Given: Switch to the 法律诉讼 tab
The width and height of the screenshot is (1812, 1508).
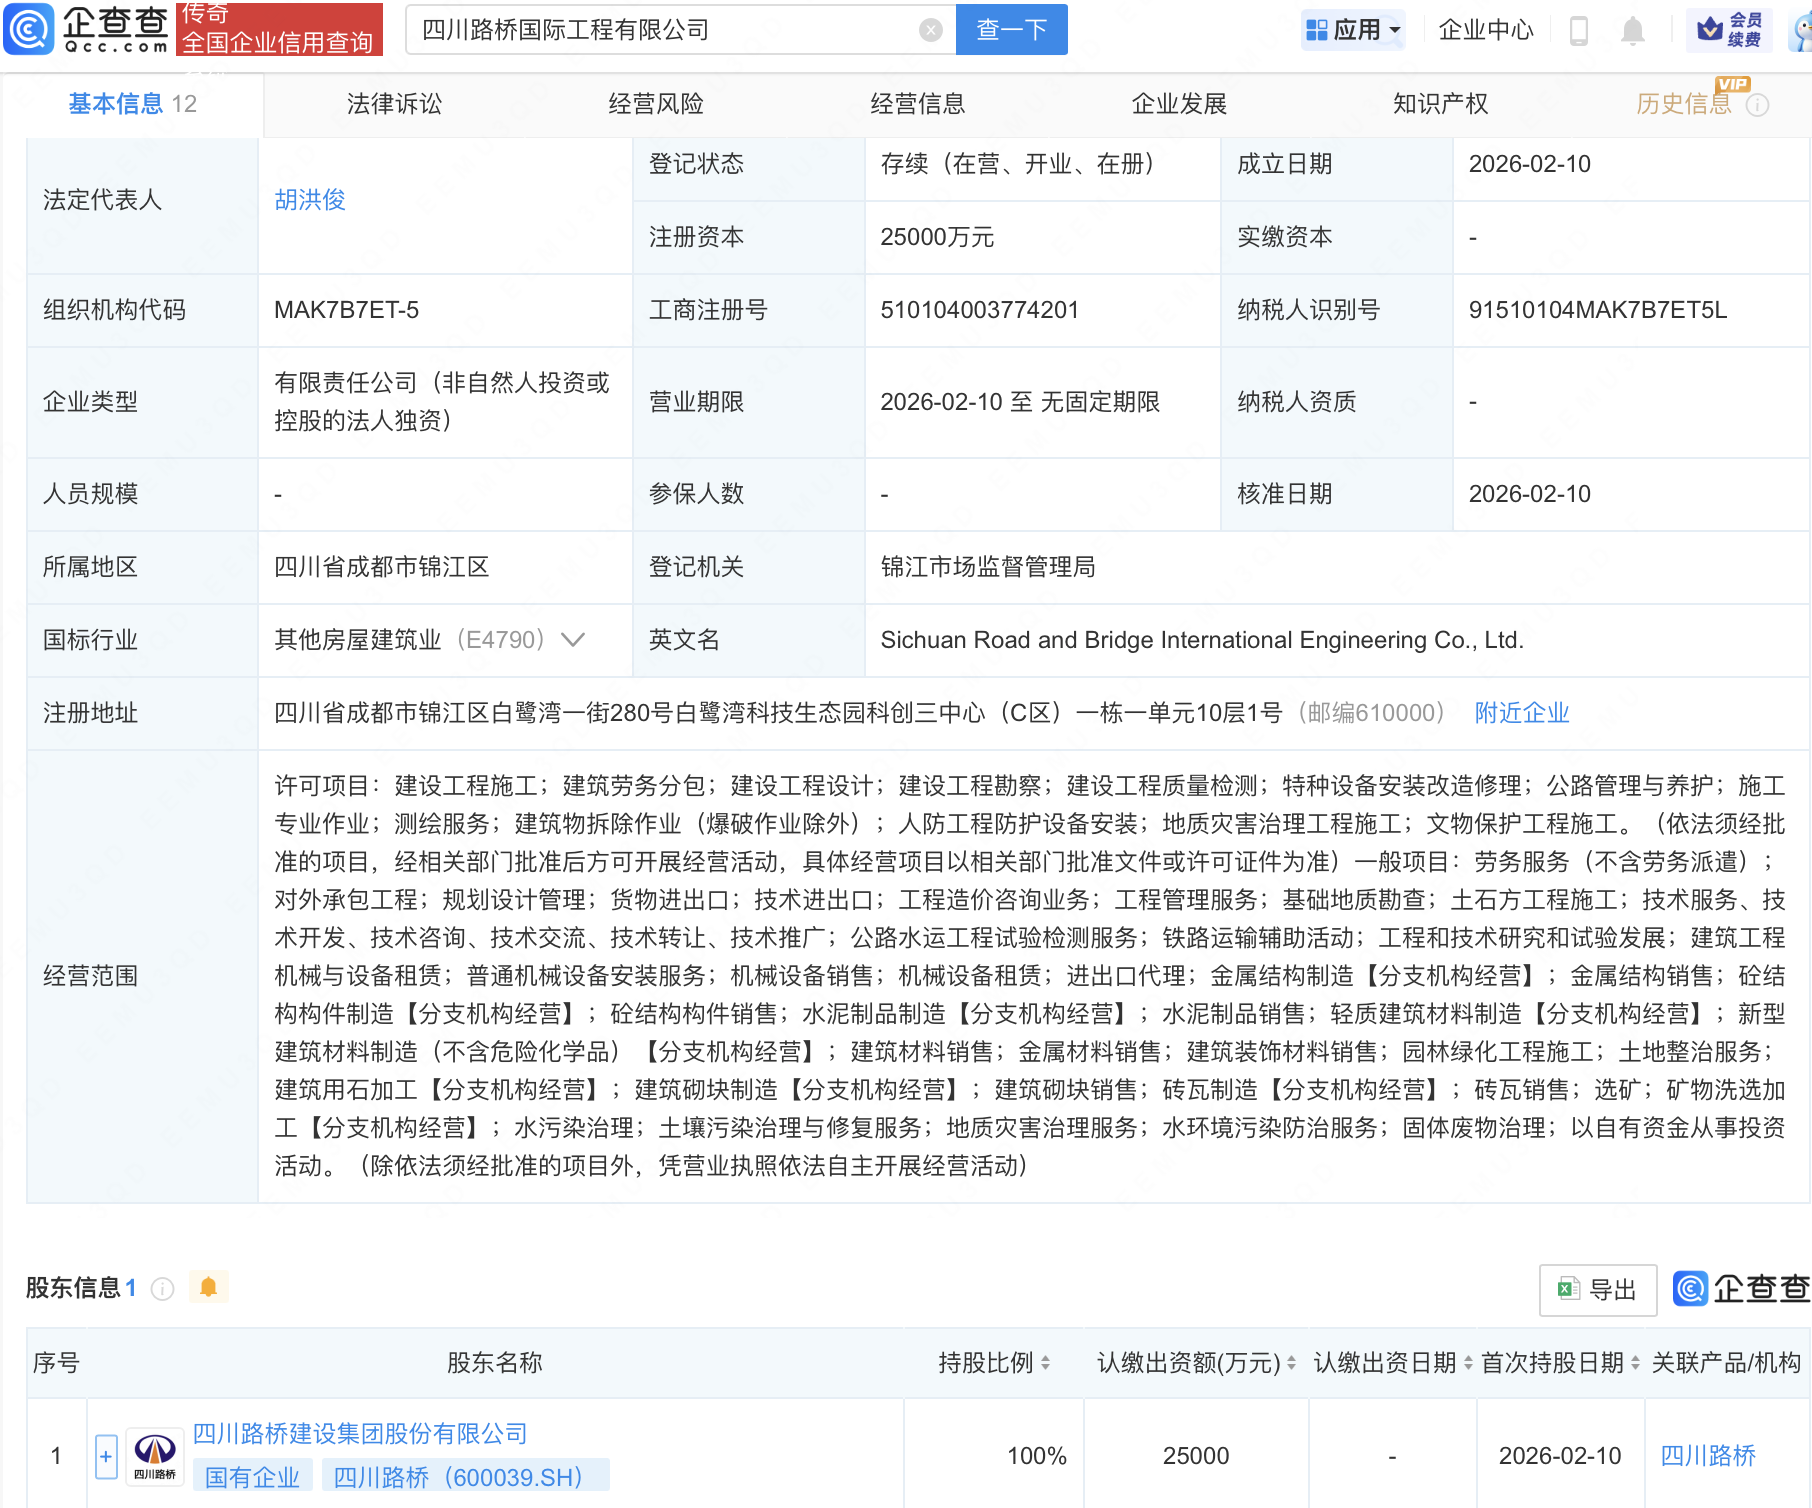Looking at the screenshot, I should coord(394,104).
